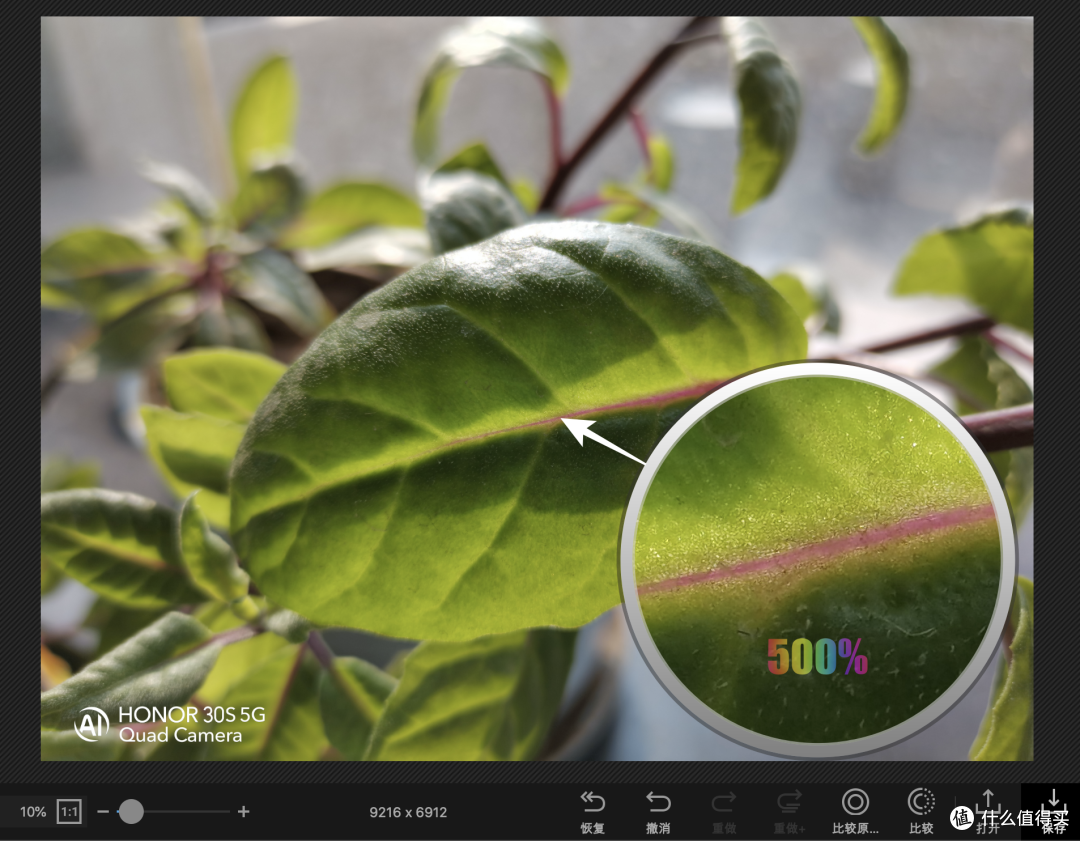This screenshot has width=1080, height=841.
Task: Click the 比较原… compare original icon
Action: point(855,802)
